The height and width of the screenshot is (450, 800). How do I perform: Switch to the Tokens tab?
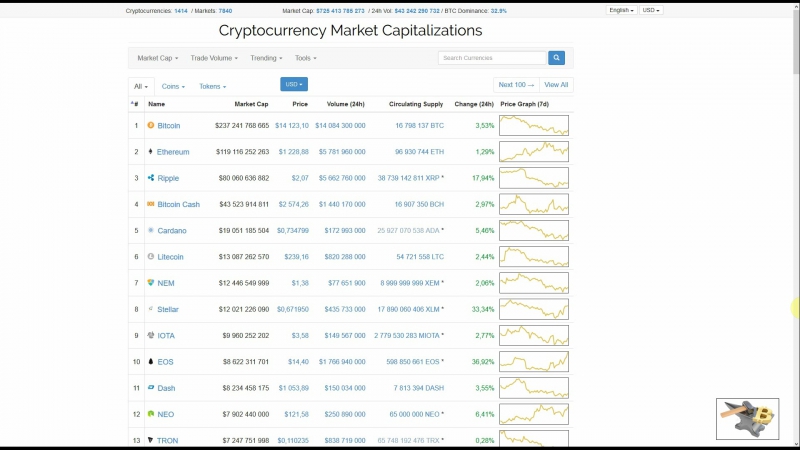point(212,87)
